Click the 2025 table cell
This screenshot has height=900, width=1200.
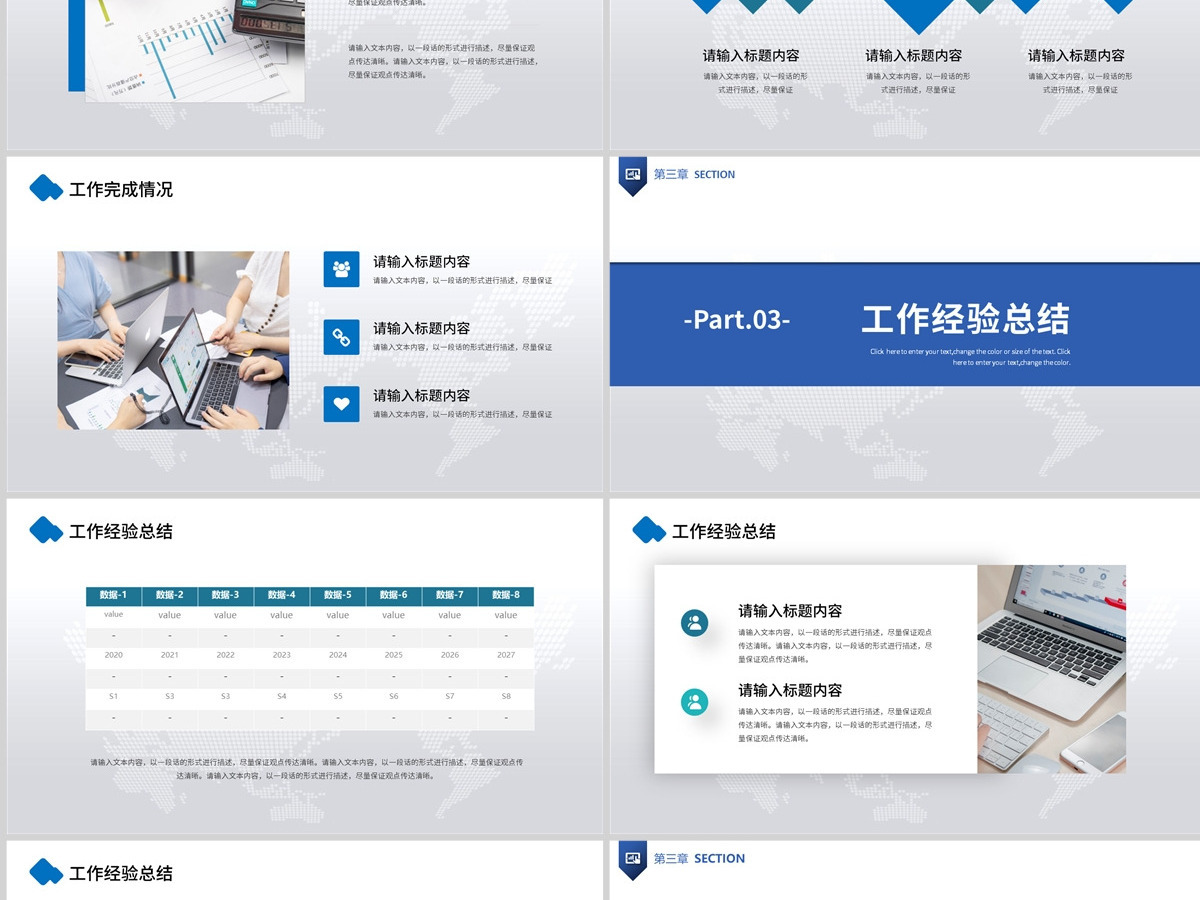point(394,655)
